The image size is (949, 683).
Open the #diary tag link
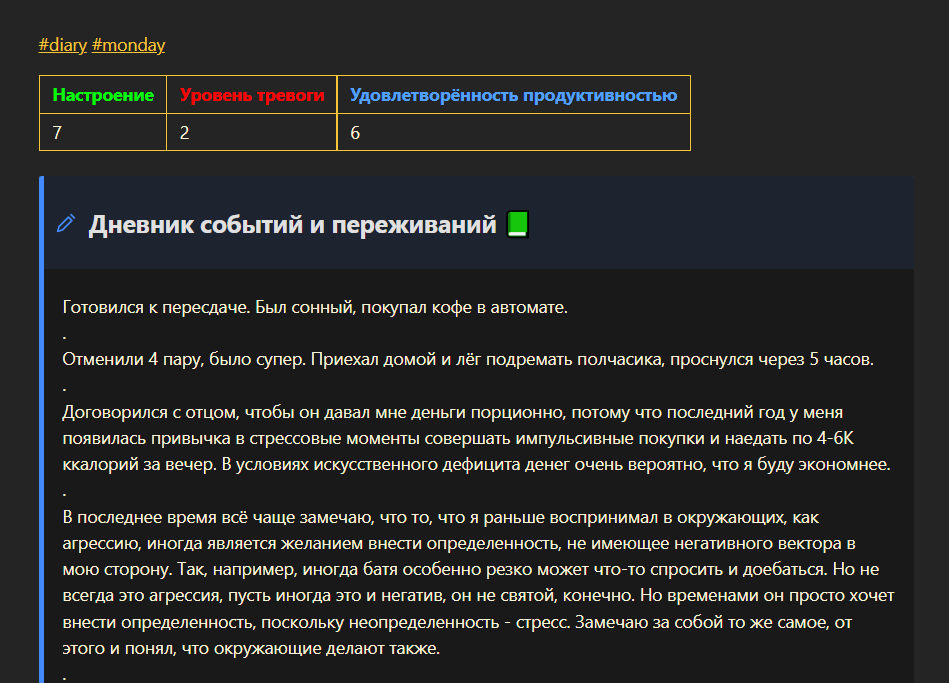[x=63, y=45]
